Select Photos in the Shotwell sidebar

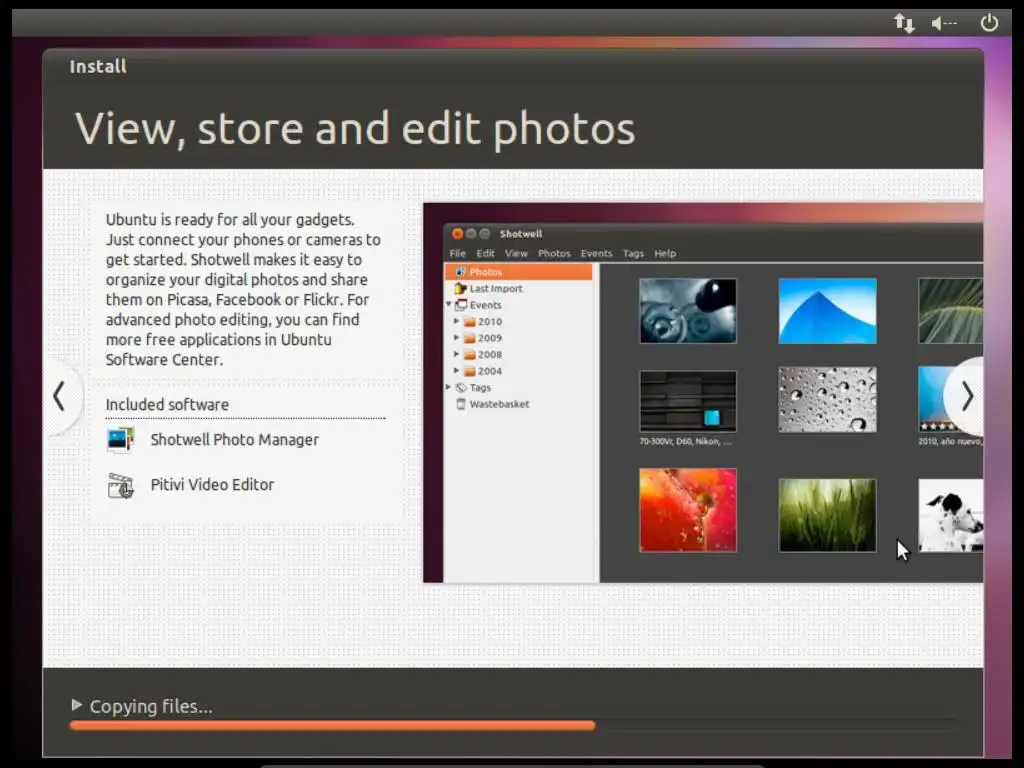pos(519,272)
